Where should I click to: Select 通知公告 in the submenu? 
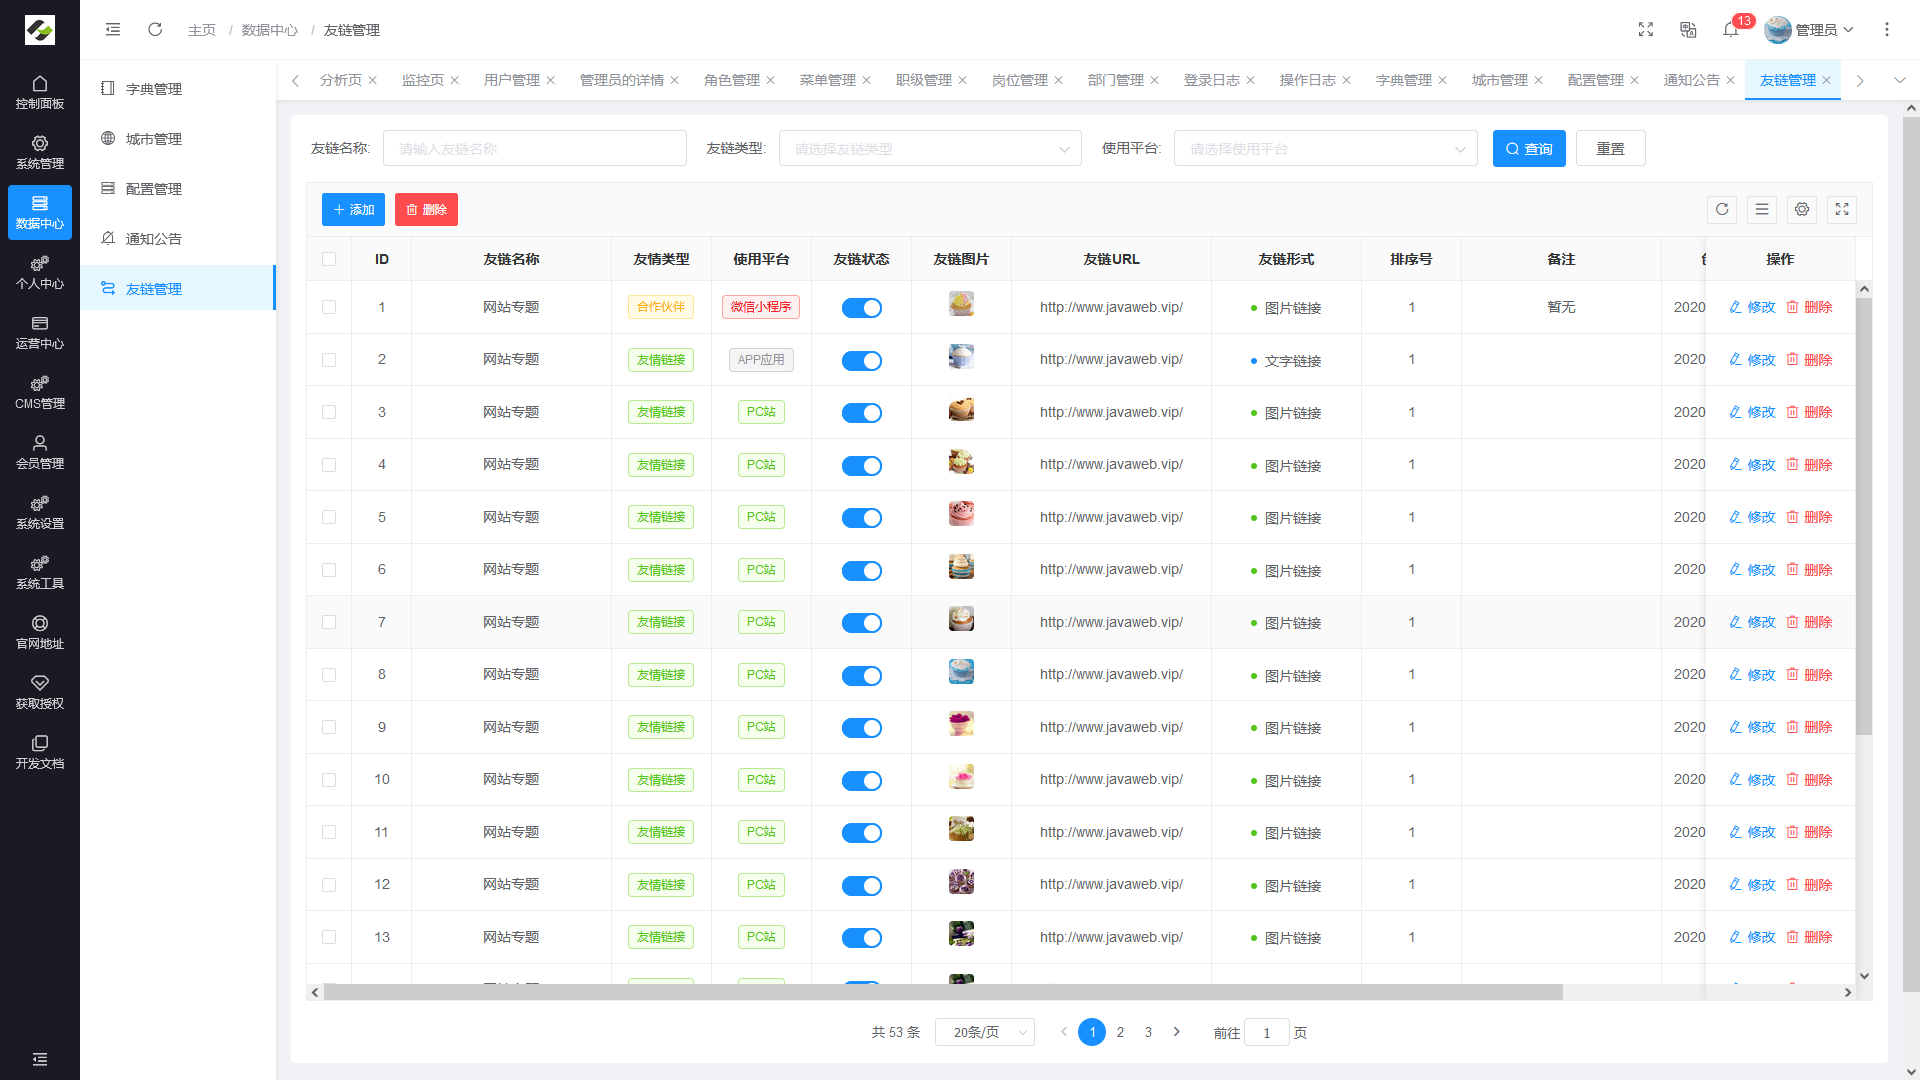tap(153, 239)
